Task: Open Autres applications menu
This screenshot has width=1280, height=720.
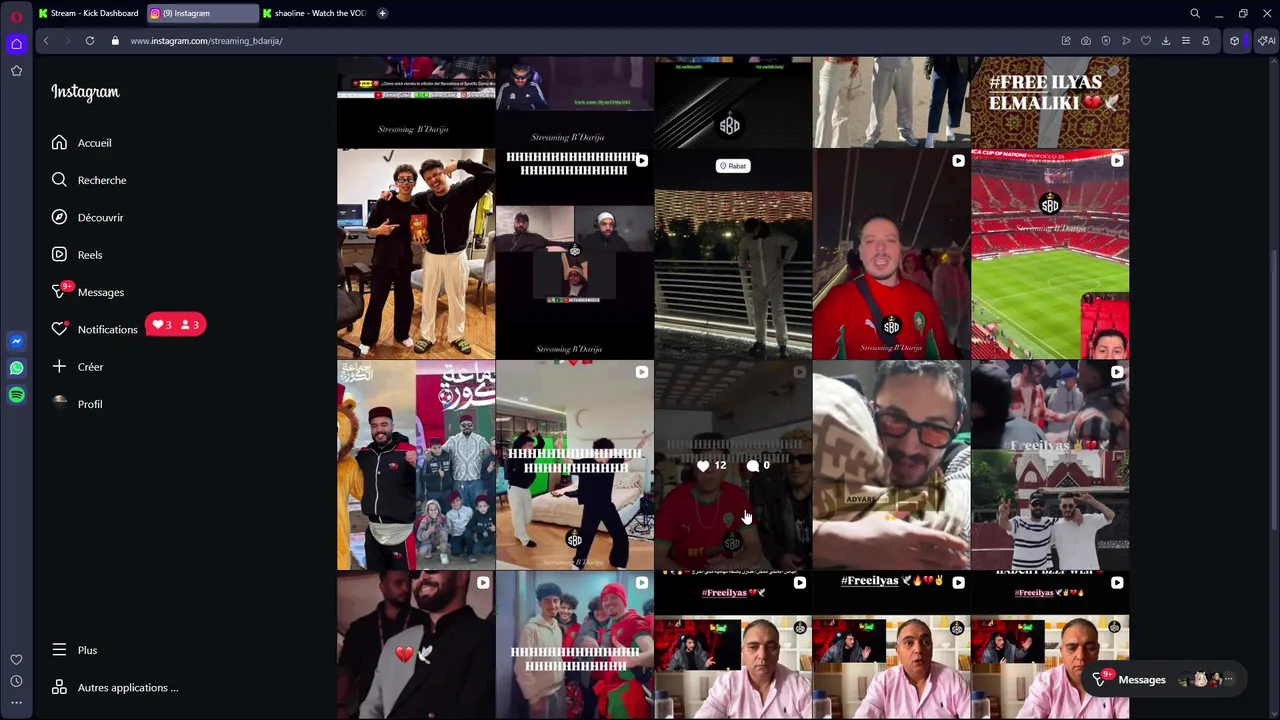Action: point(127,688)
